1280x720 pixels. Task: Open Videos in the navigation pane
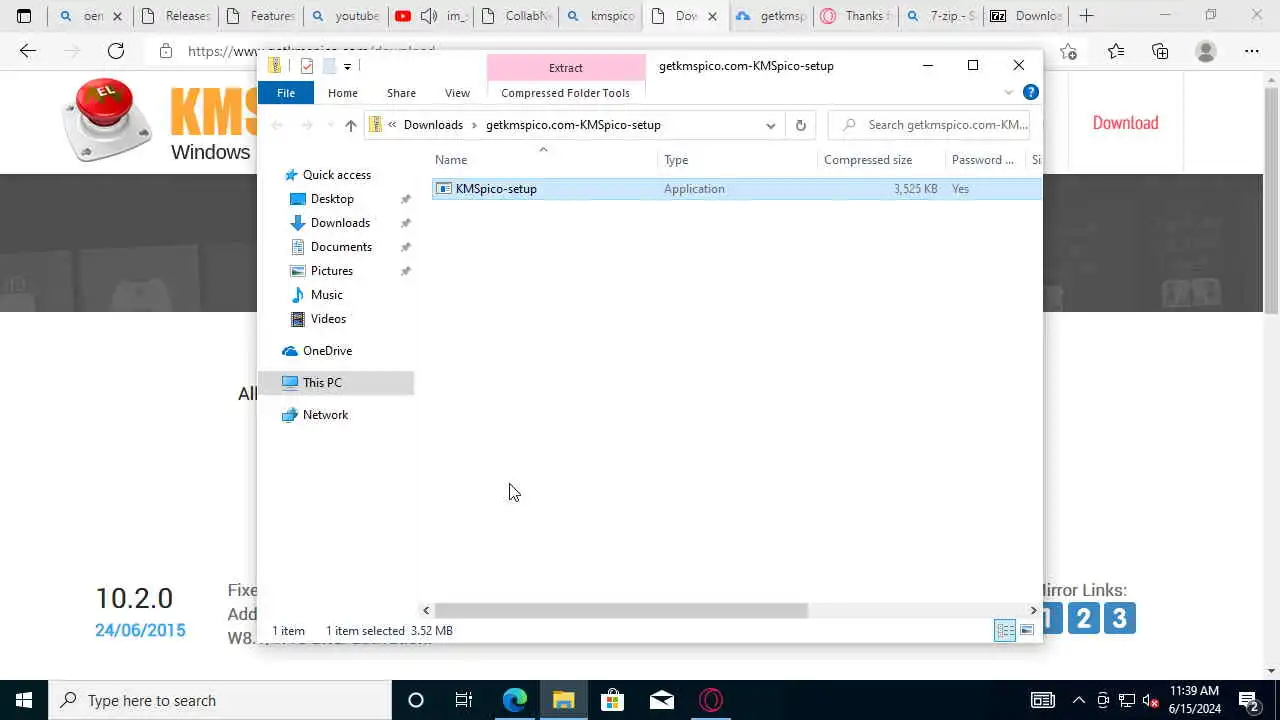tap(328, 319)
